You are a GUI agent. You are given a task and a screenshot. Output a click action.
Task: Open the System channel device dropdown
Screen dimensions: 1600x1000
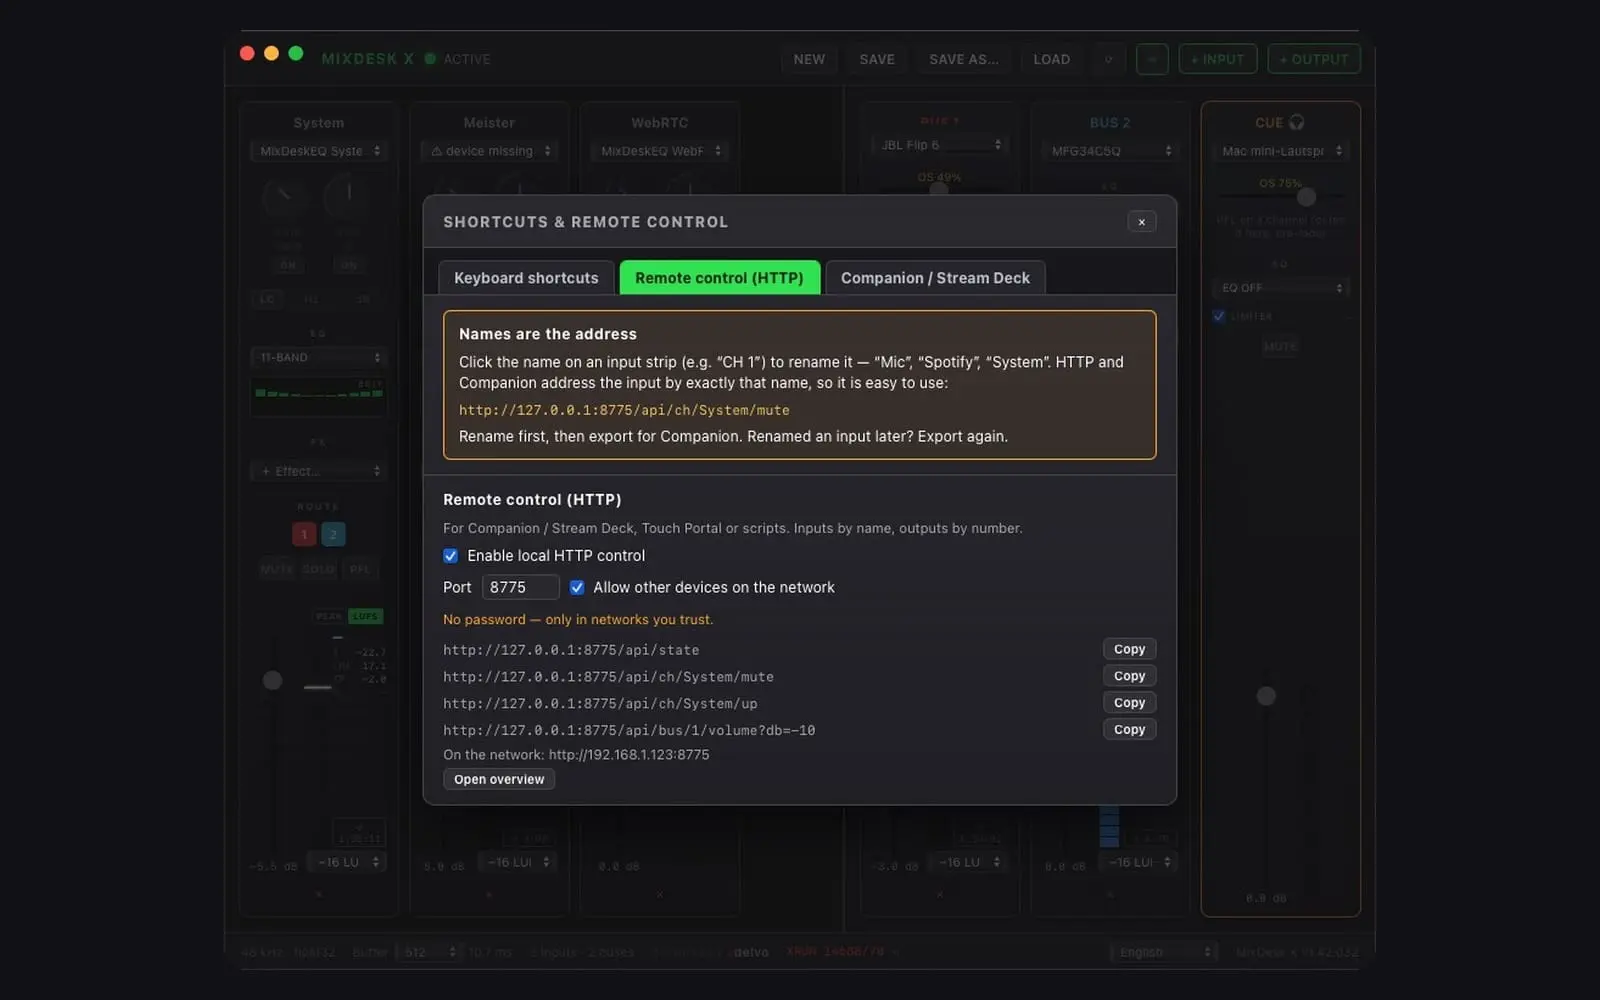(x=319, y=151)
